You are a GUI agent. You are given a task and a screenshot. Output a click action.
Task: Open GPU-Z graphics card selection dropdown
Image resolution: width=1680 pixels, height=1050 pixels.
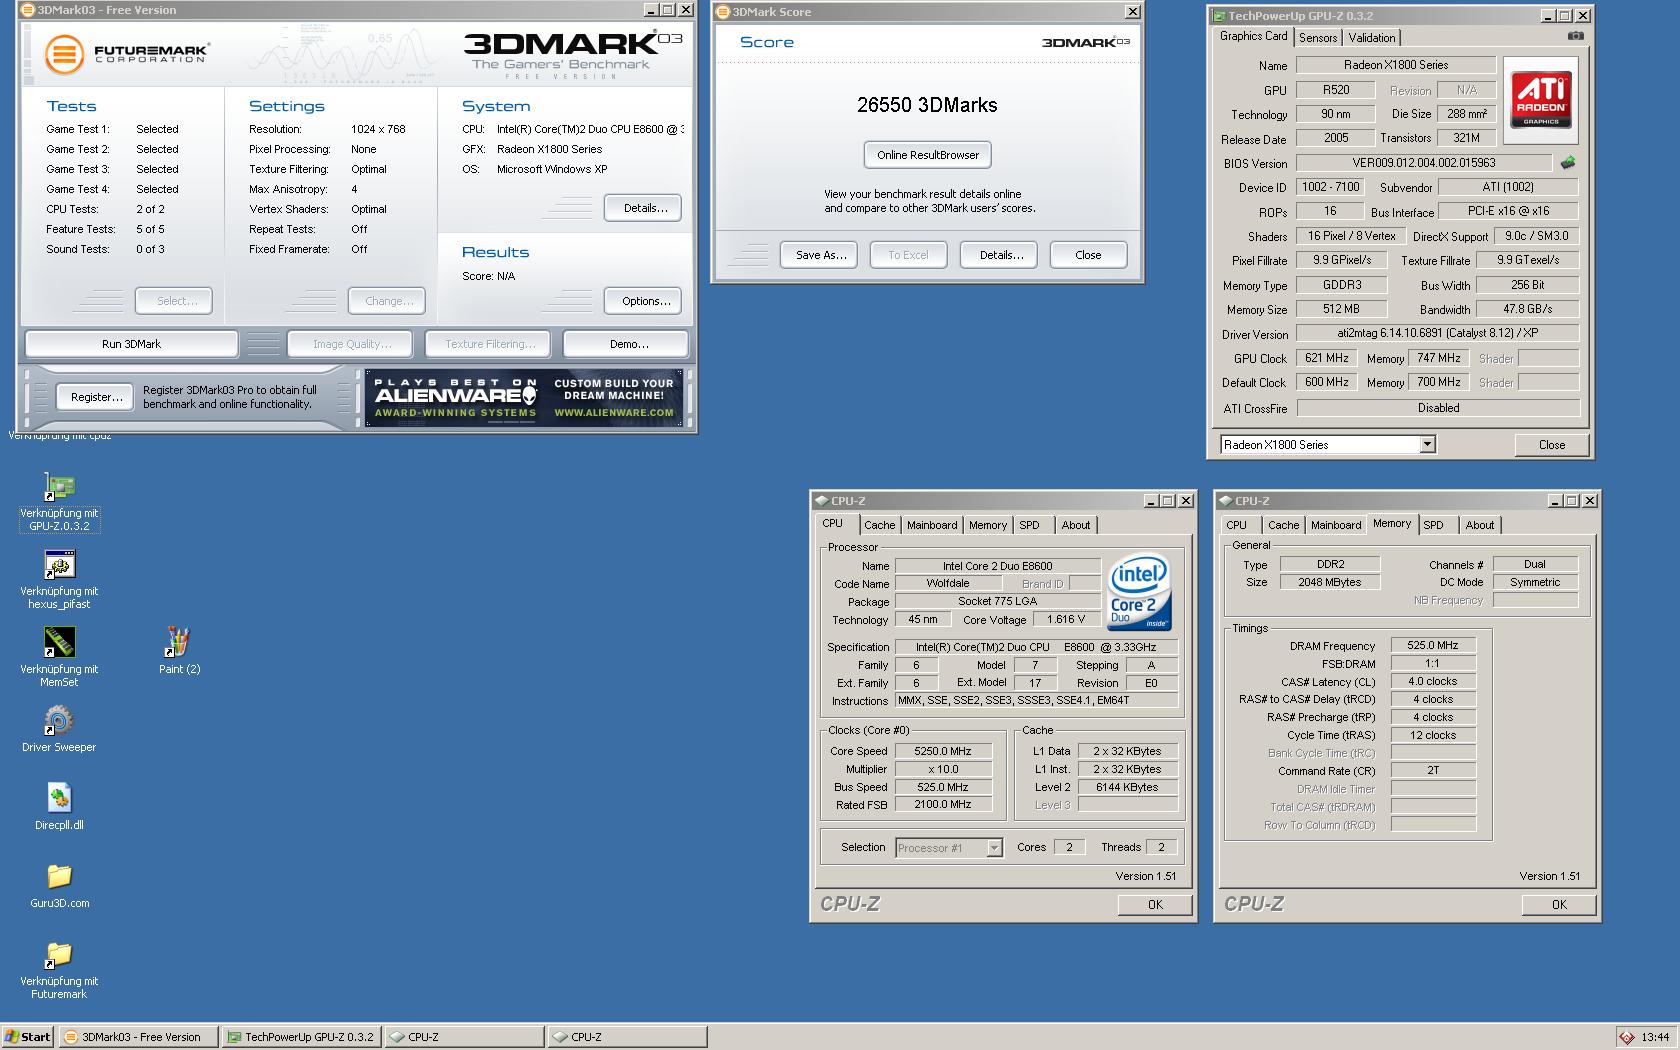(1428, 444)
